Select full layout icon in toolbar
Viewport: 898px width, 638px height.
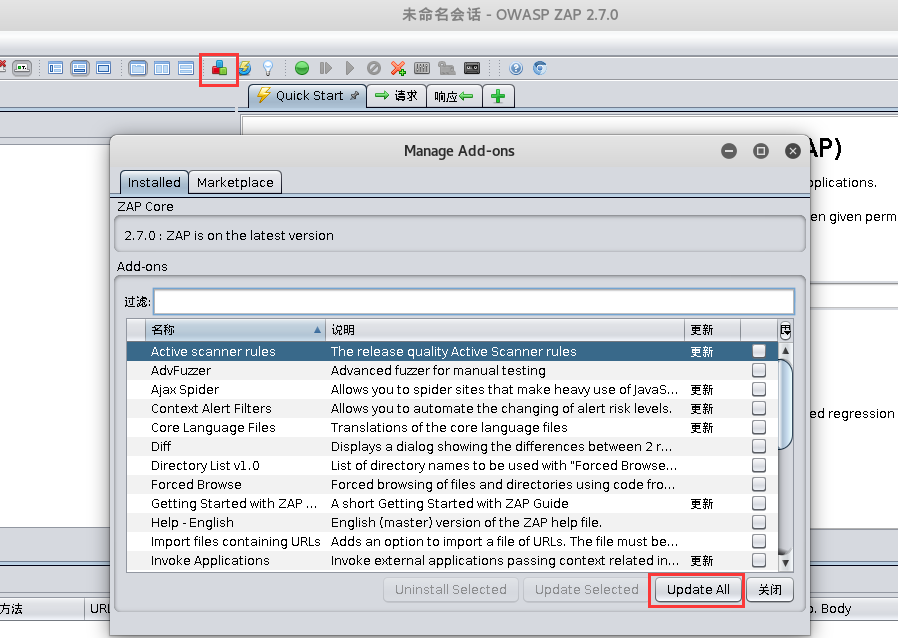[x=104, y=68]
